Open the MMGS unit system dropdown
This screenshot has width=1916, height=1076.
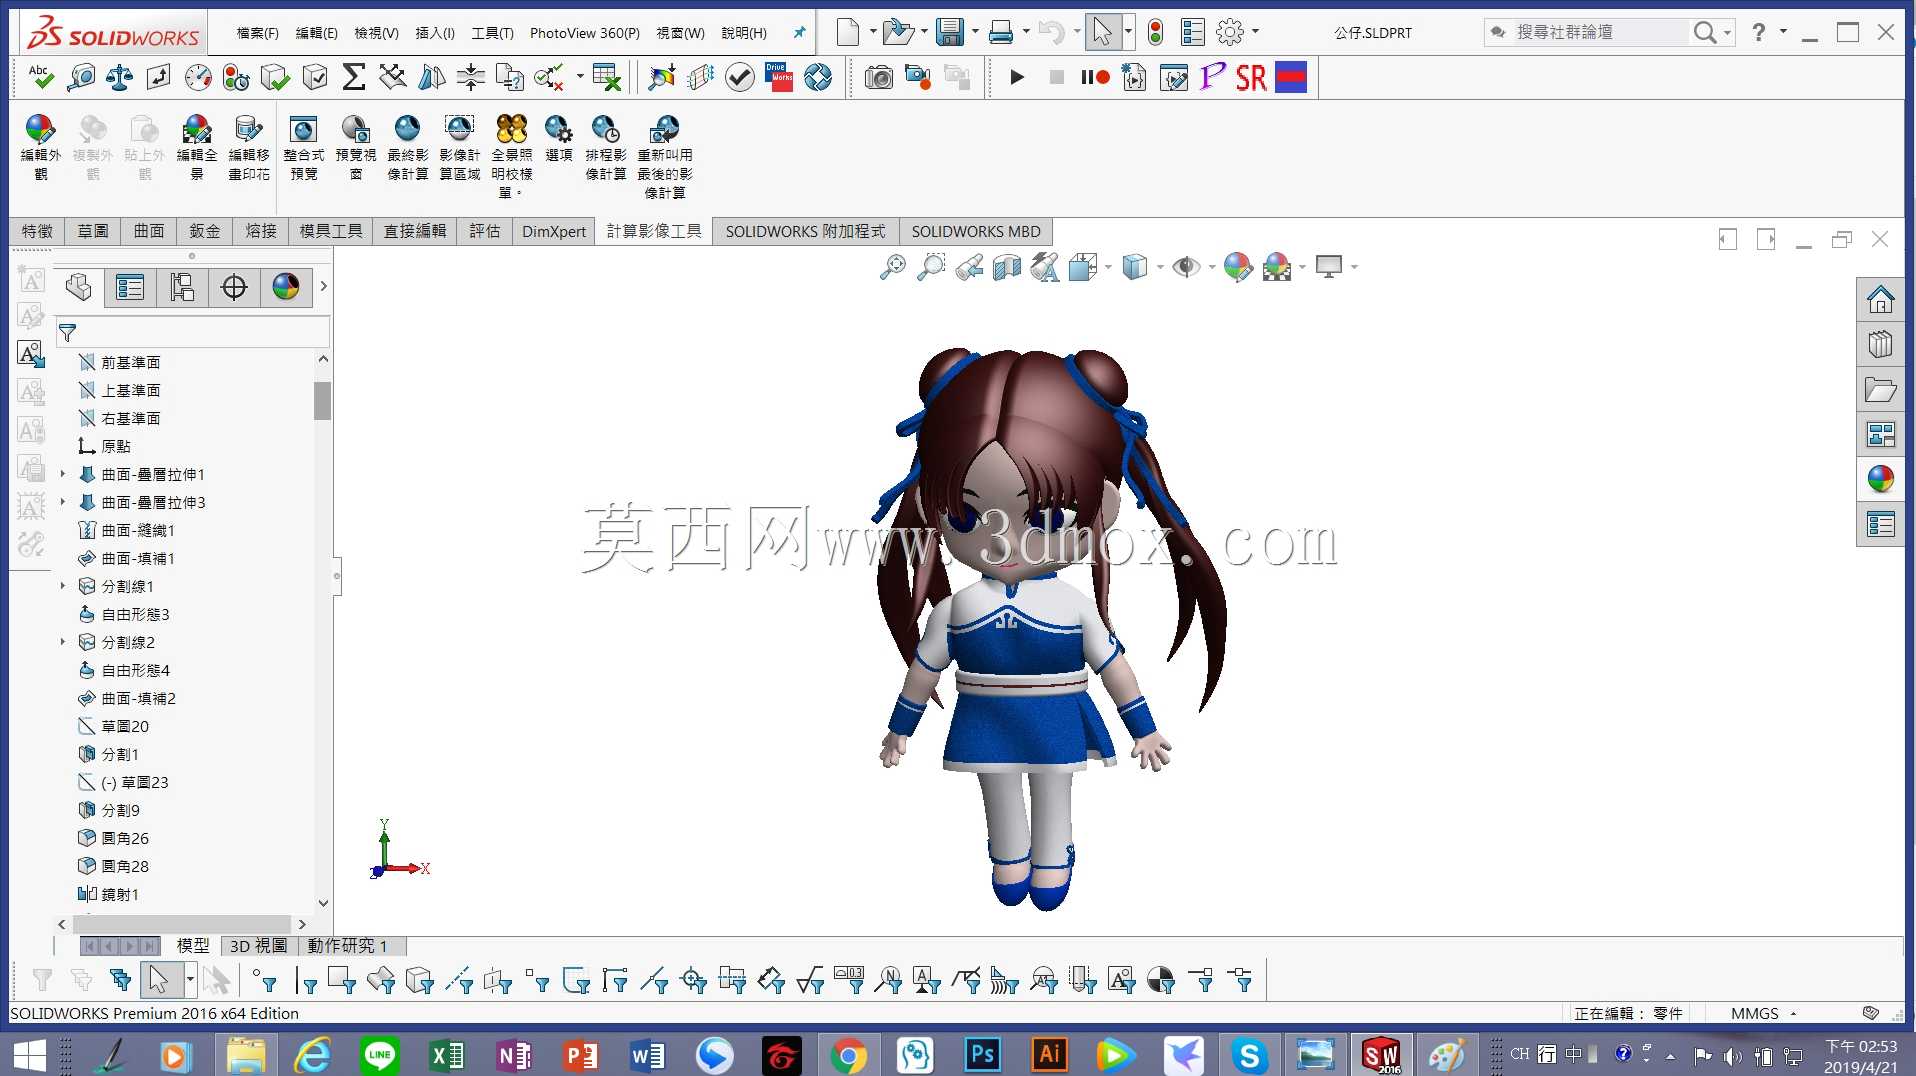(x=1764, y=1013)
